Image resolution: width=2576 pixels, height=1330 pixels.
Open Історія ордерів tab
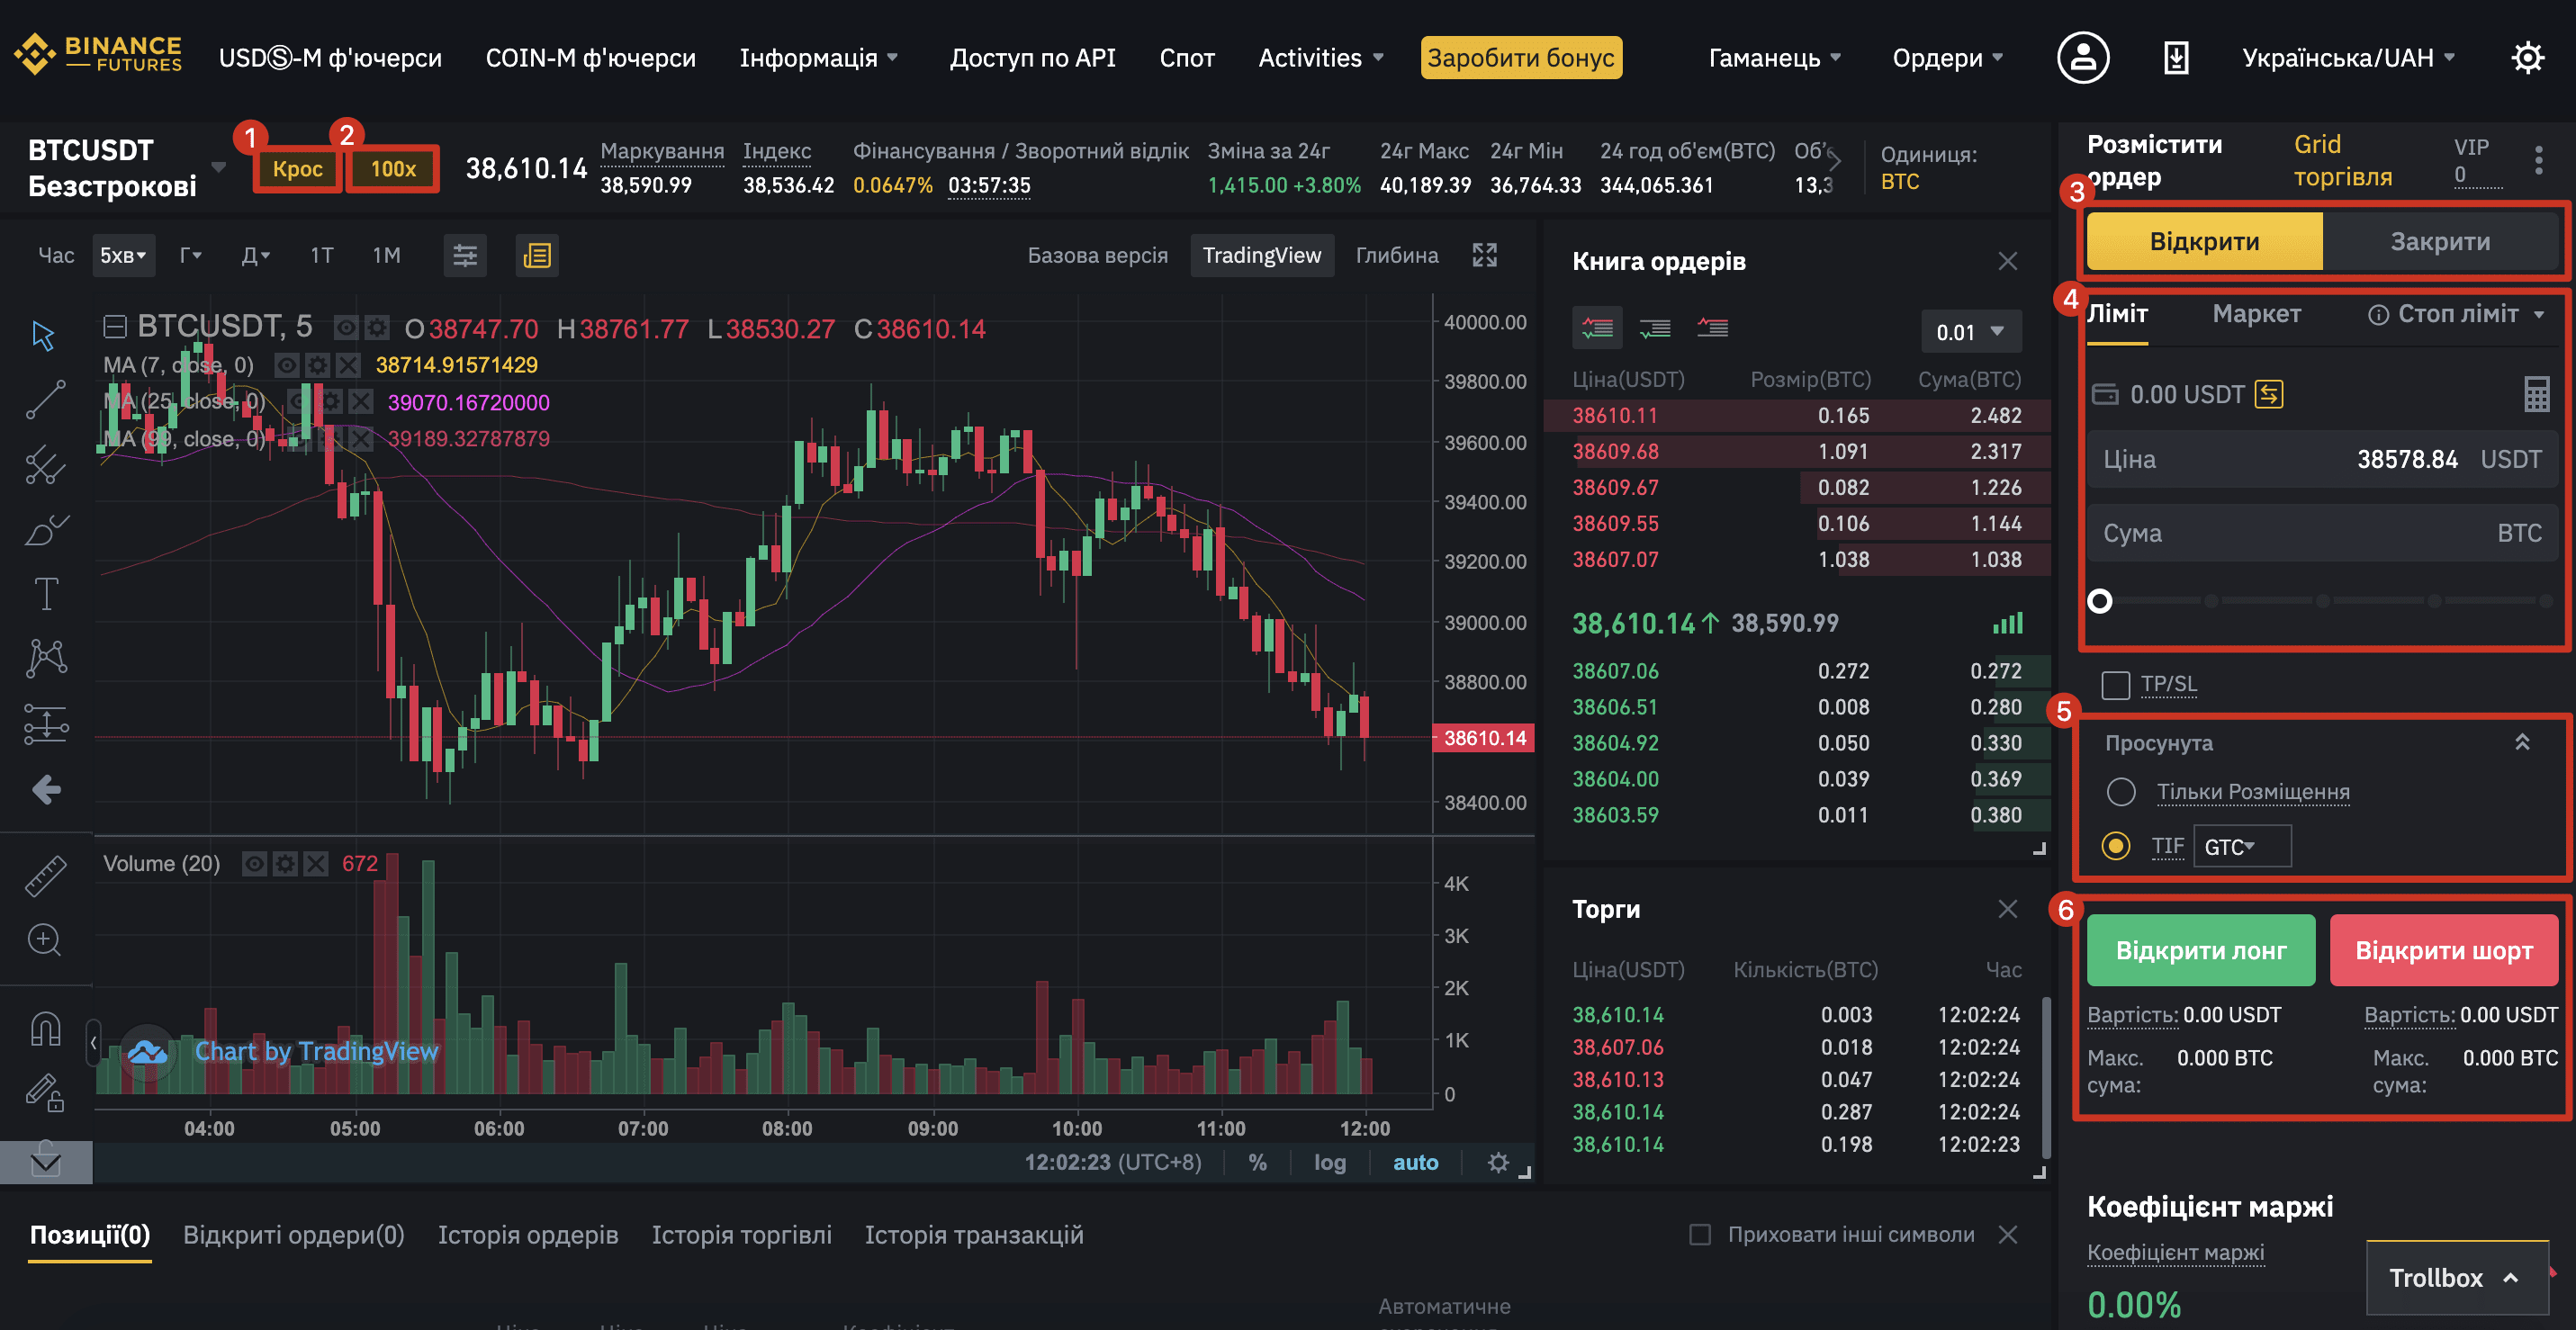528,1235
